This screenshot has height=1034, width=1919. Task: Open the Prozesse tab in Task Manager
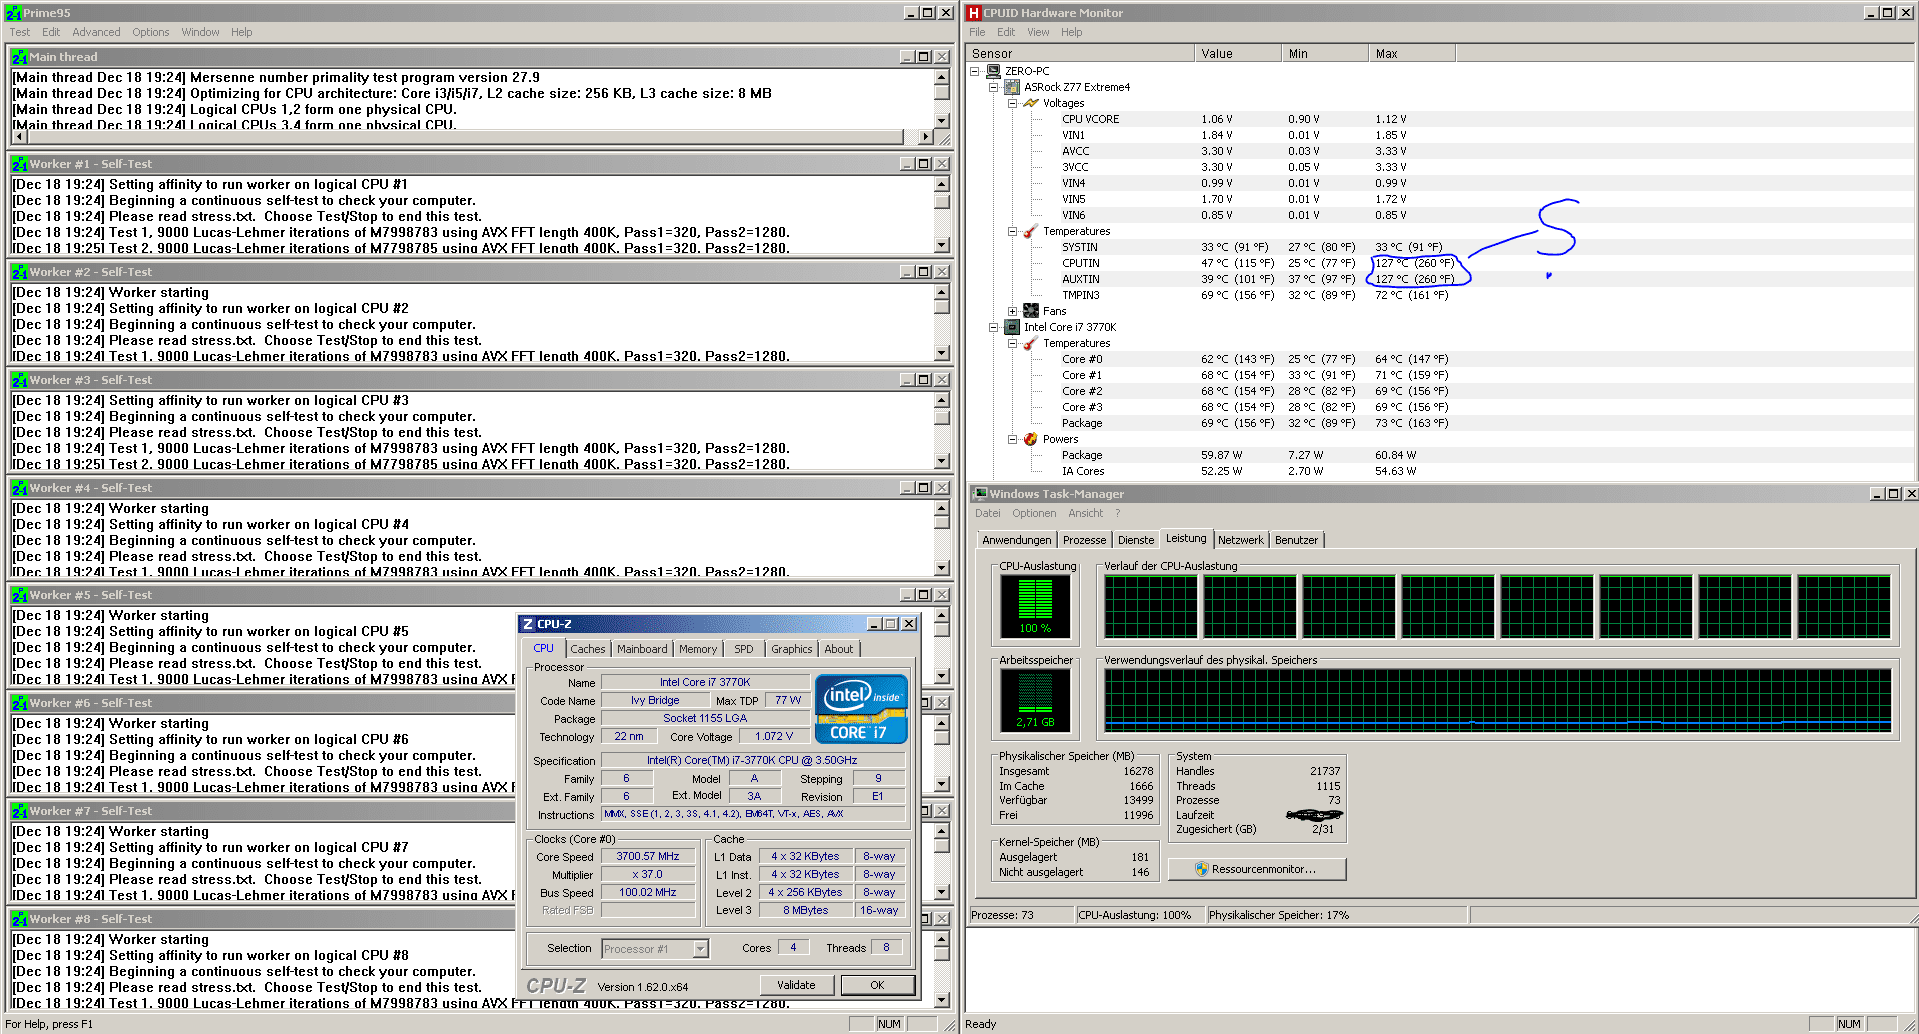coord(1084,540)
